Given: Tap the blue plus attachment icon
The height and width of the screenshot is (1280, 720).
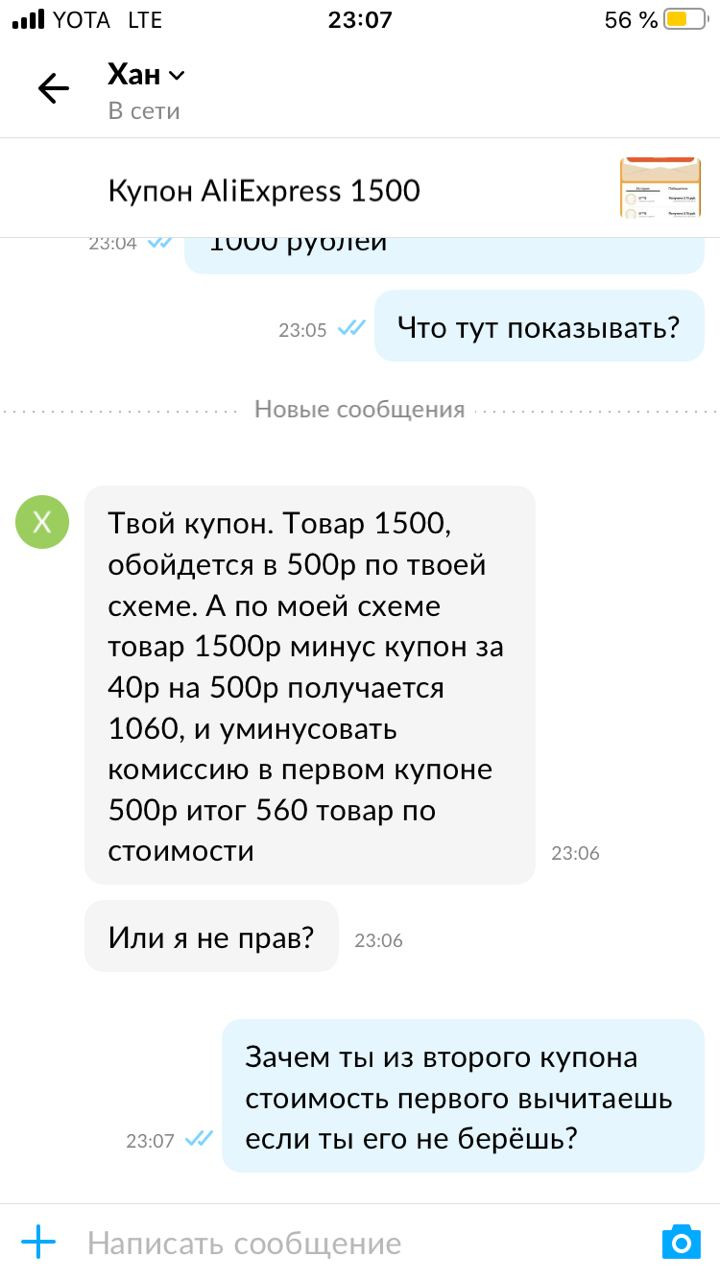Looking at the screenshot, I should click(38, 1243).
